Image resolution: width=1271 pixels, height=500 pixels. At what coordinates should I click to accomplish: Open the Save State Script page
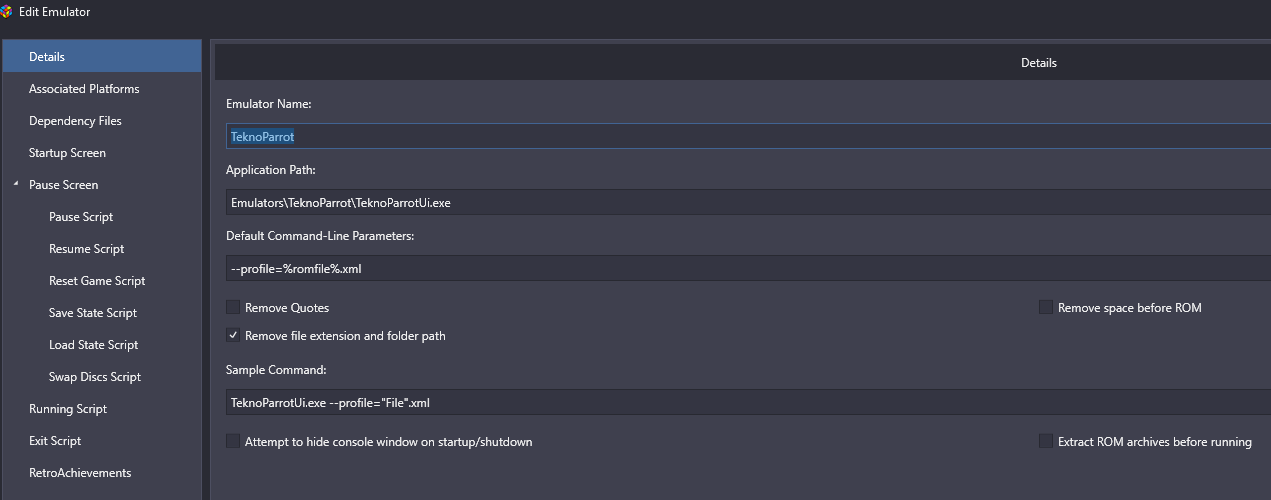coord(93,313)
